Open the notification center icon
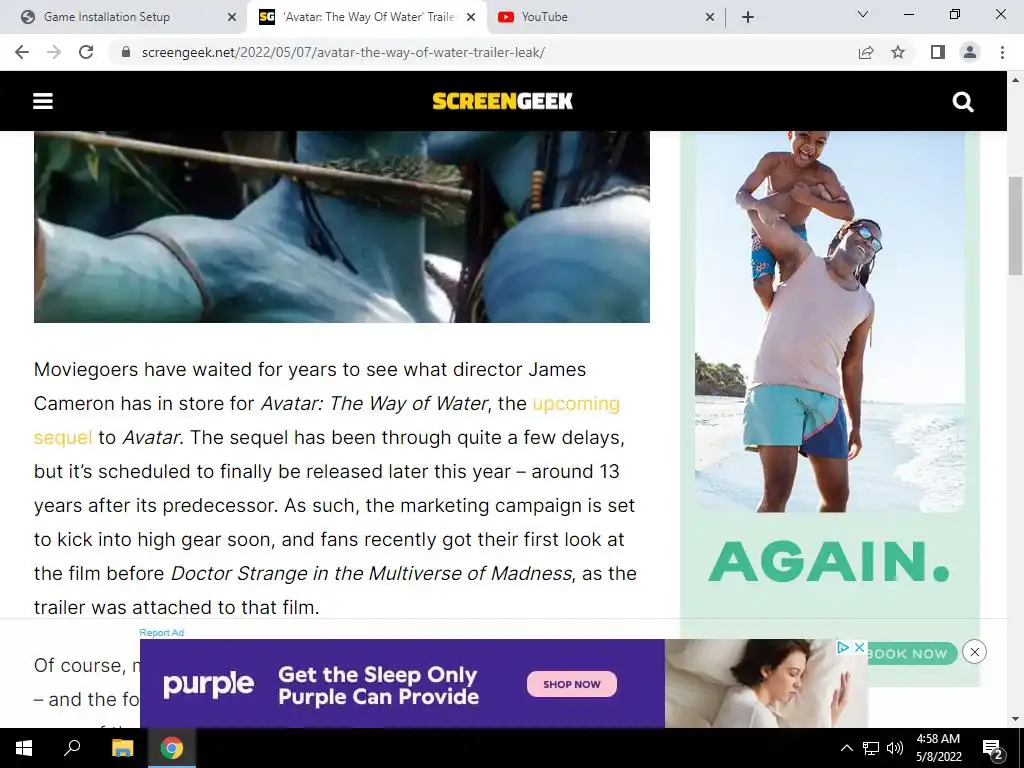Viewport: 1024px width, 768px height. (992, 748)
